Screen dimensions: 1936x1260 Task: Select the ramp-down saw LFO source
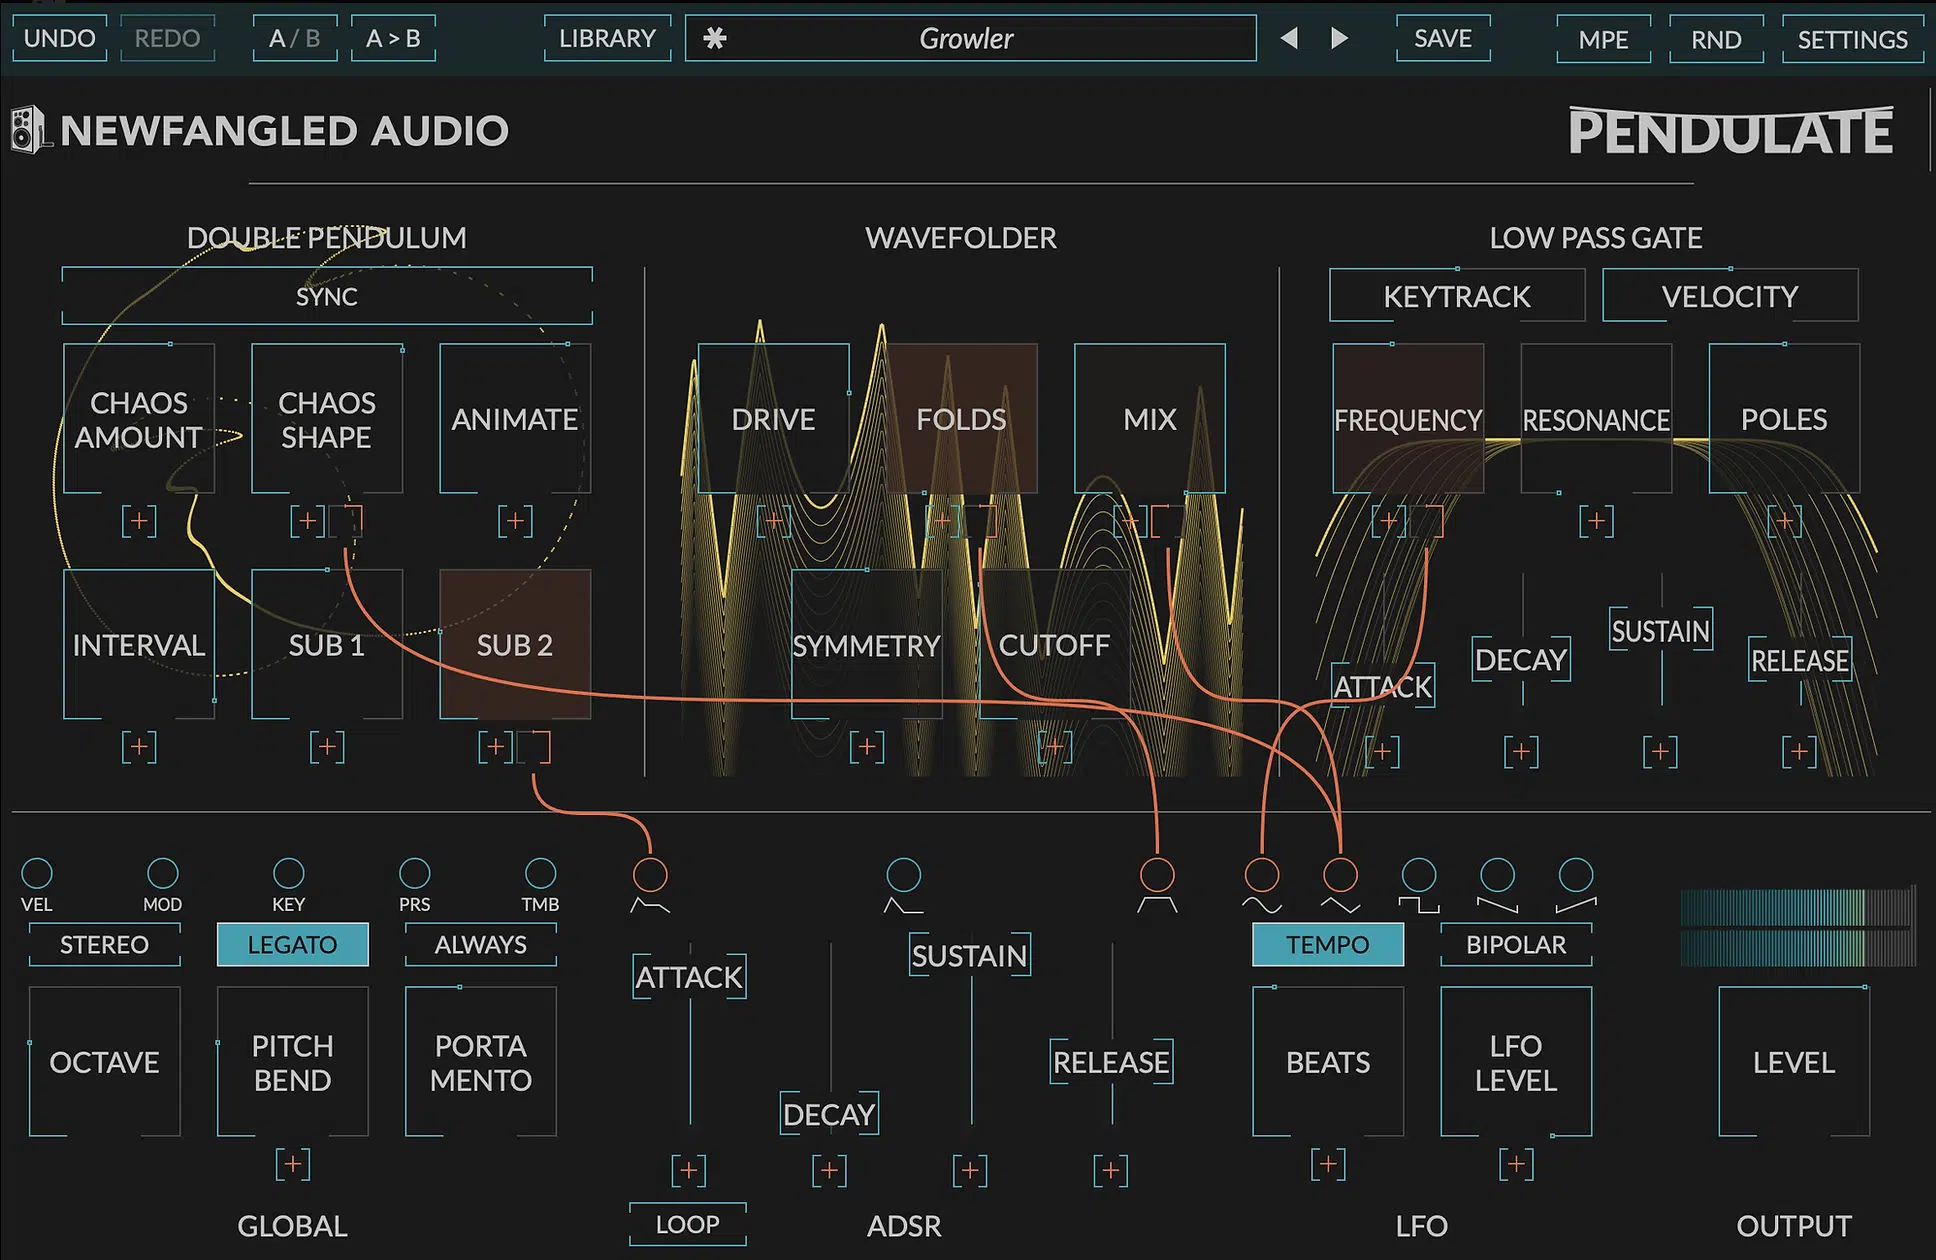click(1497, 875)
